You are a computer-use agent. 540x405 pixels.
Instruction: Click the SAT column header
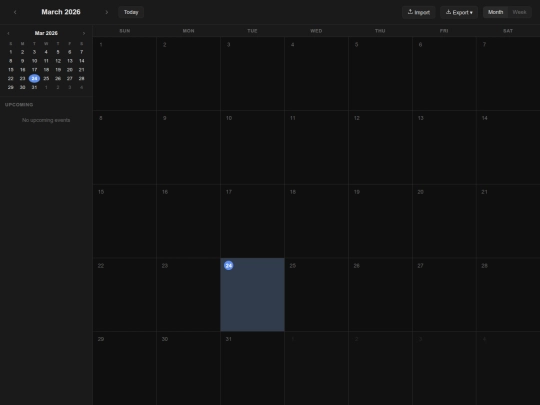[508, 31]
